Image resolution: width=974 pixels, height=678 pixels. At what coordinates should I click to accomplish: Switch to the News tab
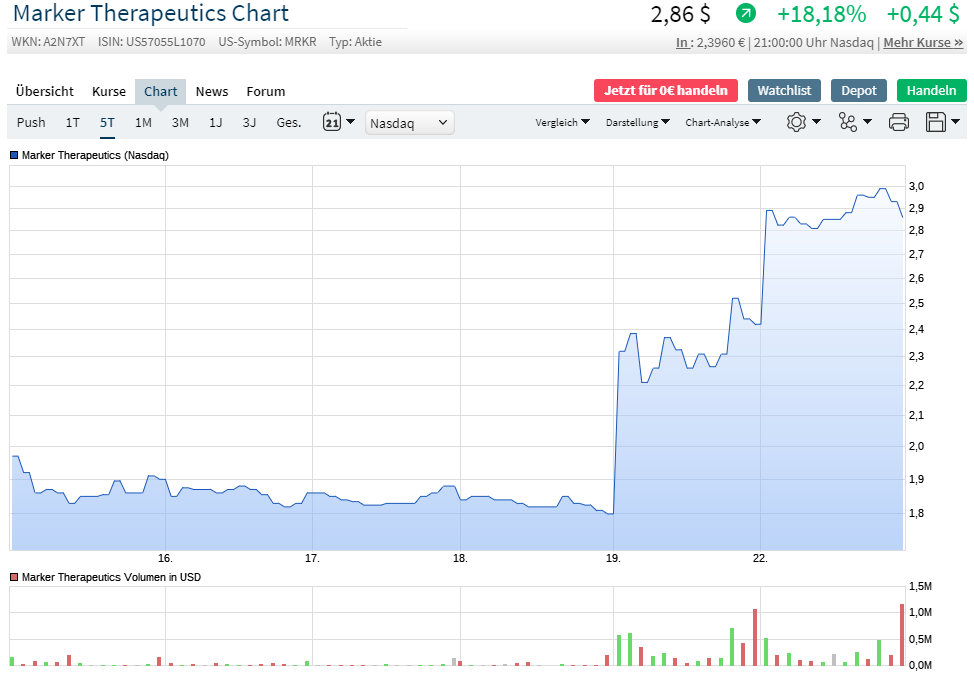pos(212,91)
